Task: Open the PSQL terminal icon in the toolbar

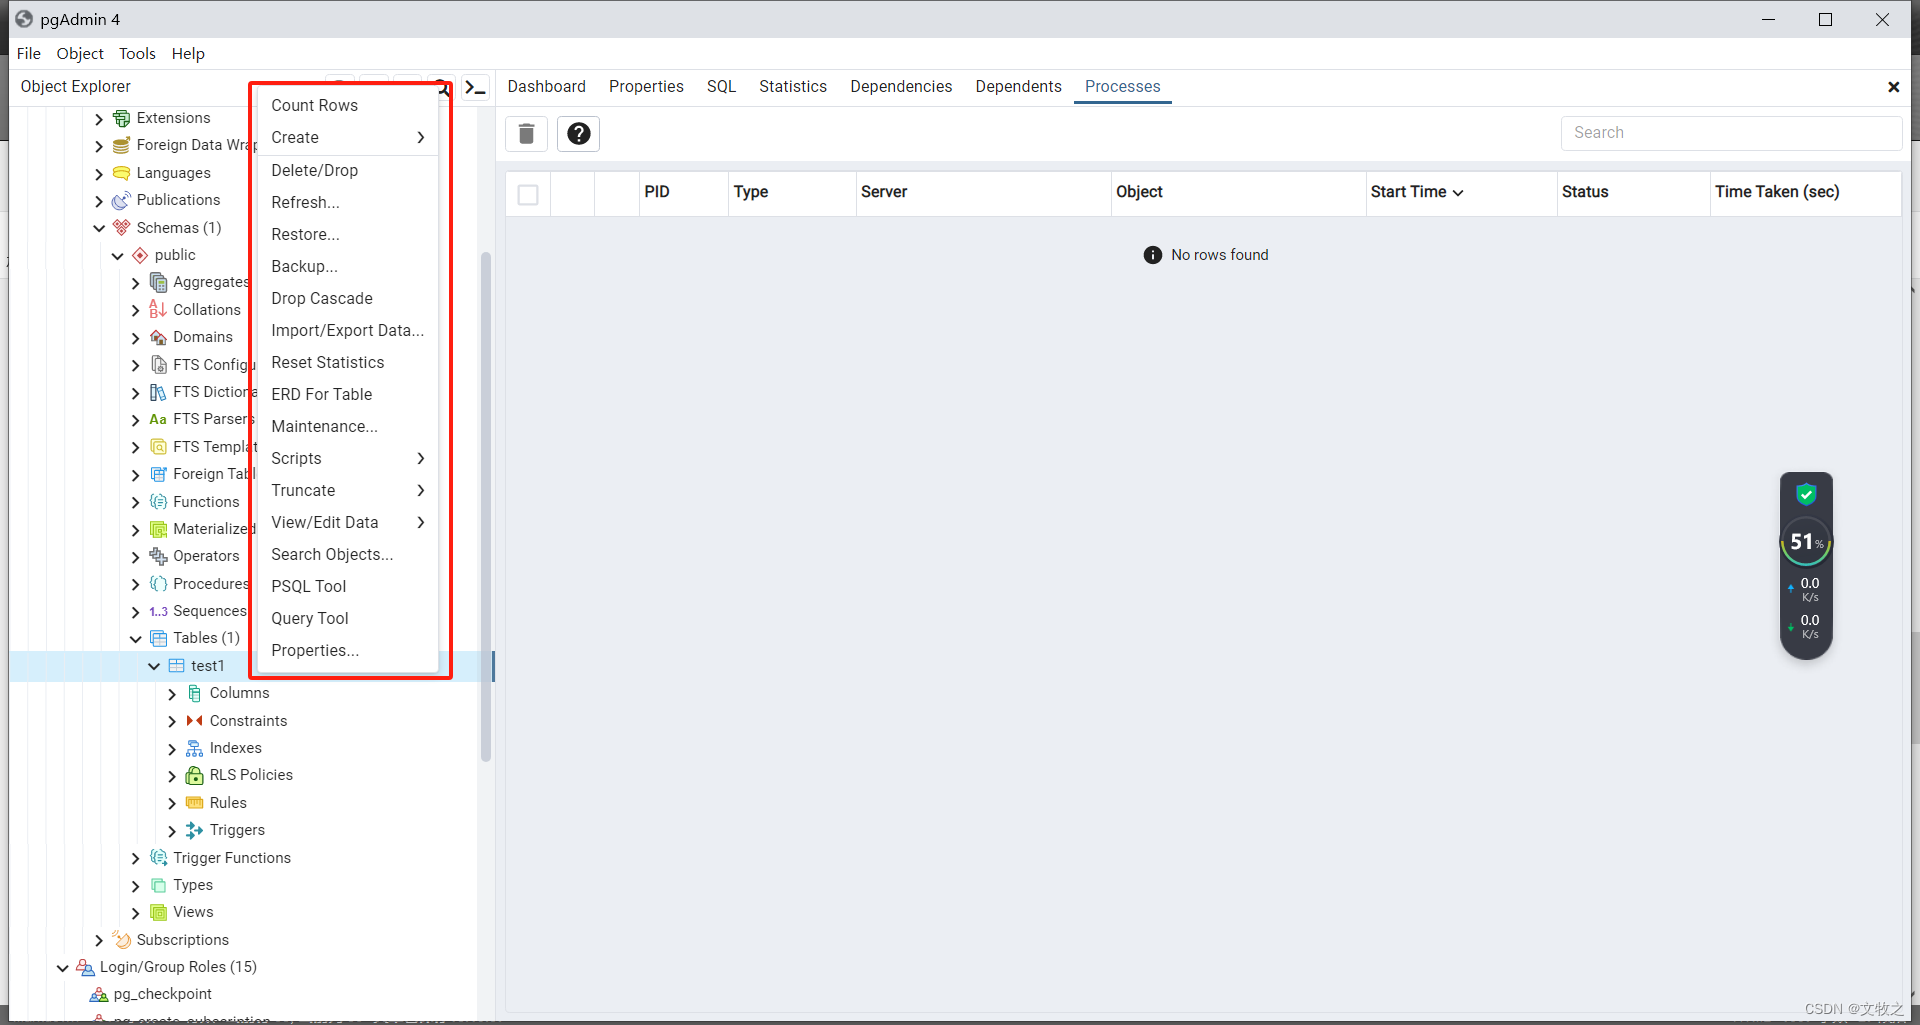Action: [475, 88]
